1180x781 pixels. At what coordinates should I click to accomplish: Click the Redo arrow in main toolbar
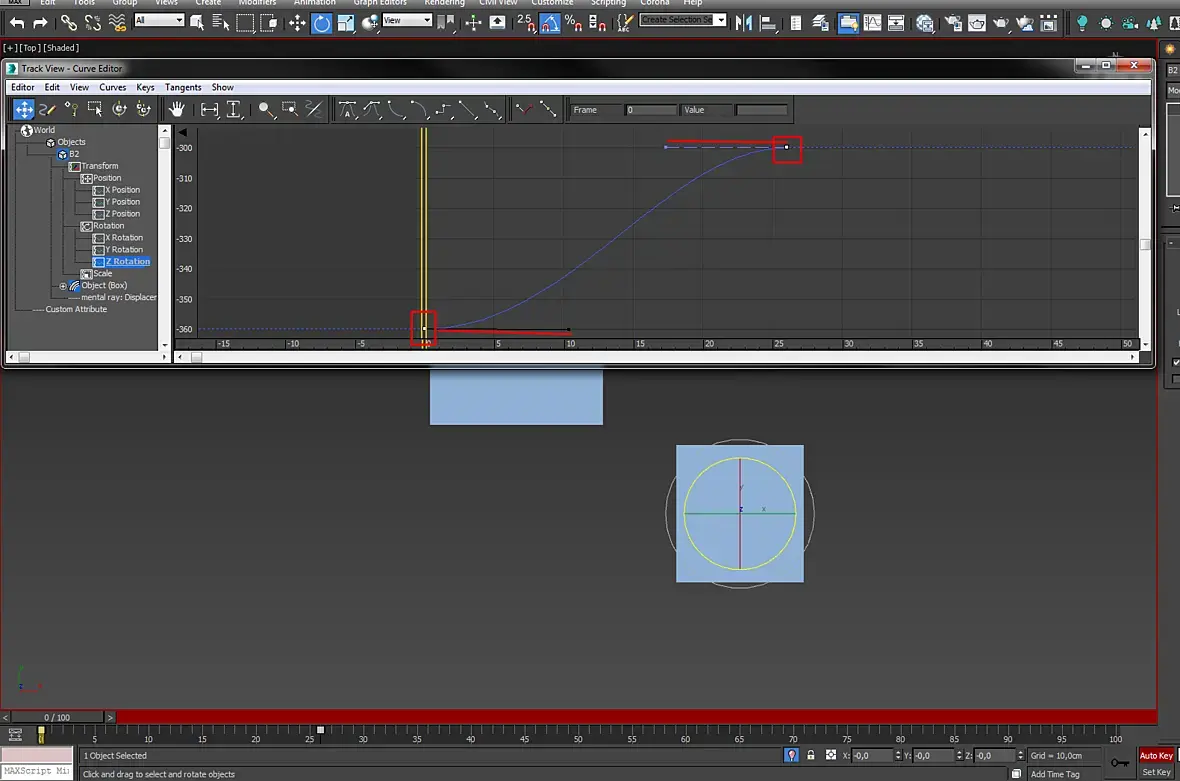click(40, 23)
